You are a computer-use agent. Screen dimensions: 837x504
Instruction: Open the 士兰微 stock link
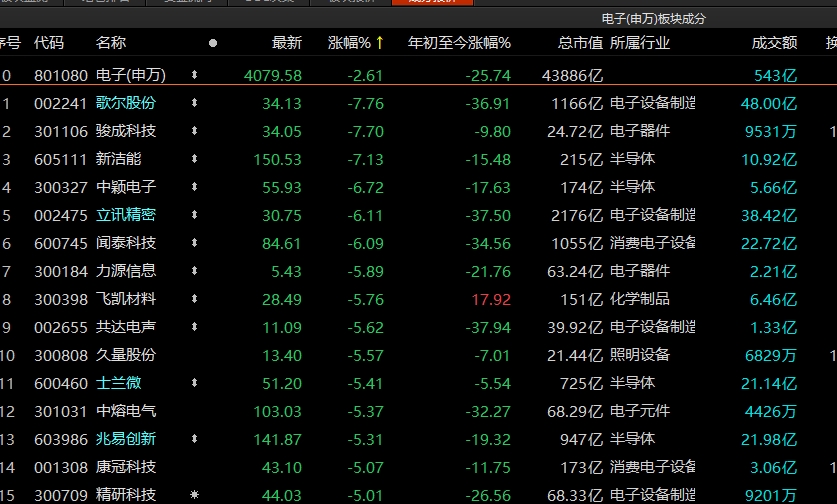pyautogui.click(x=119, y=383)
